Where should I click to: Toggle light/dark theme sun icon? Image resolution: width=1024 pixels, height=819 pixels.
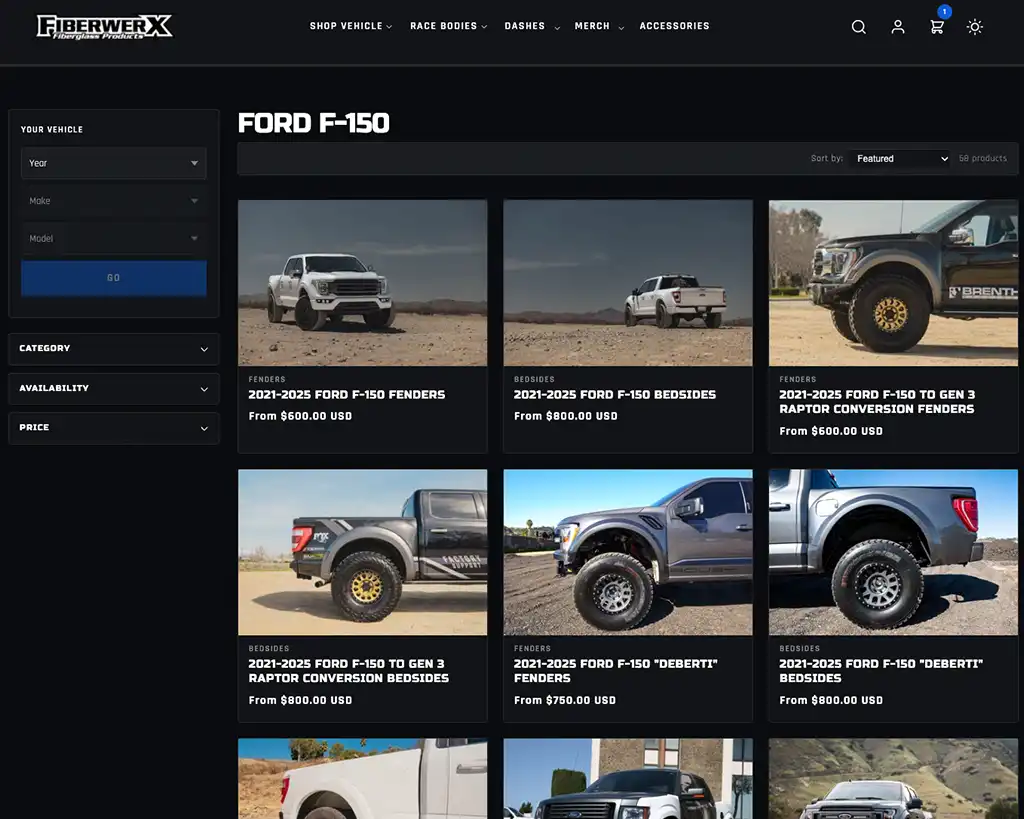(974, 27)
